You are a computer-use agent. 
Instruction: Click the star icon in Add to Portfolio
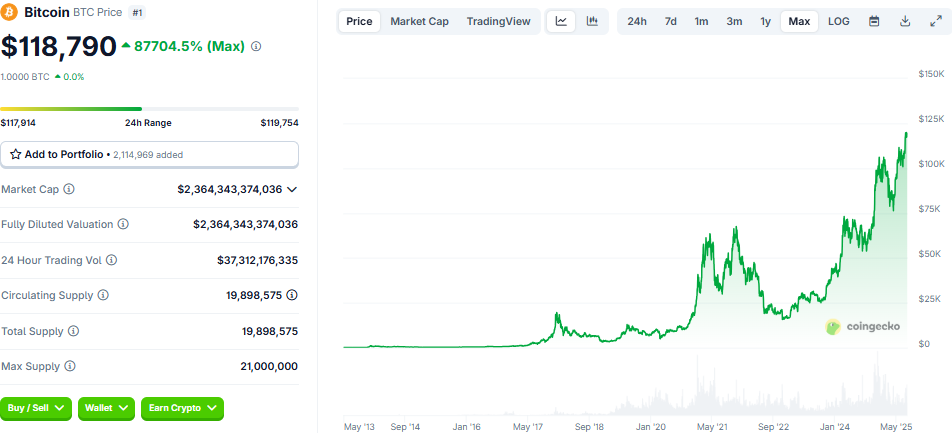click(x=16, y=154)
